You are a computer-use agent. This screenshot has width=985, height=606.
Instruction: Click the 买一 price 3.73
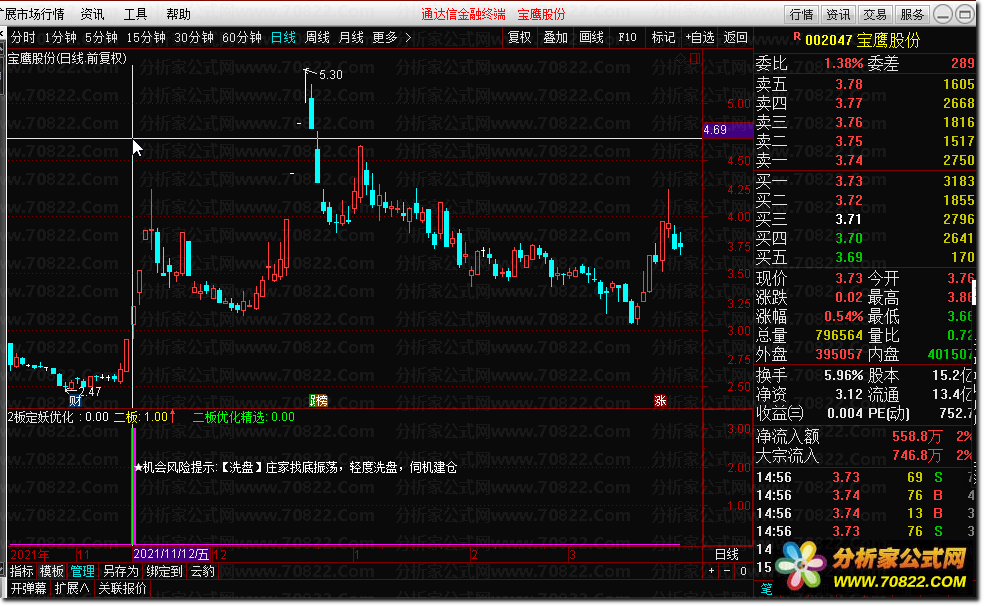point(849,181)
